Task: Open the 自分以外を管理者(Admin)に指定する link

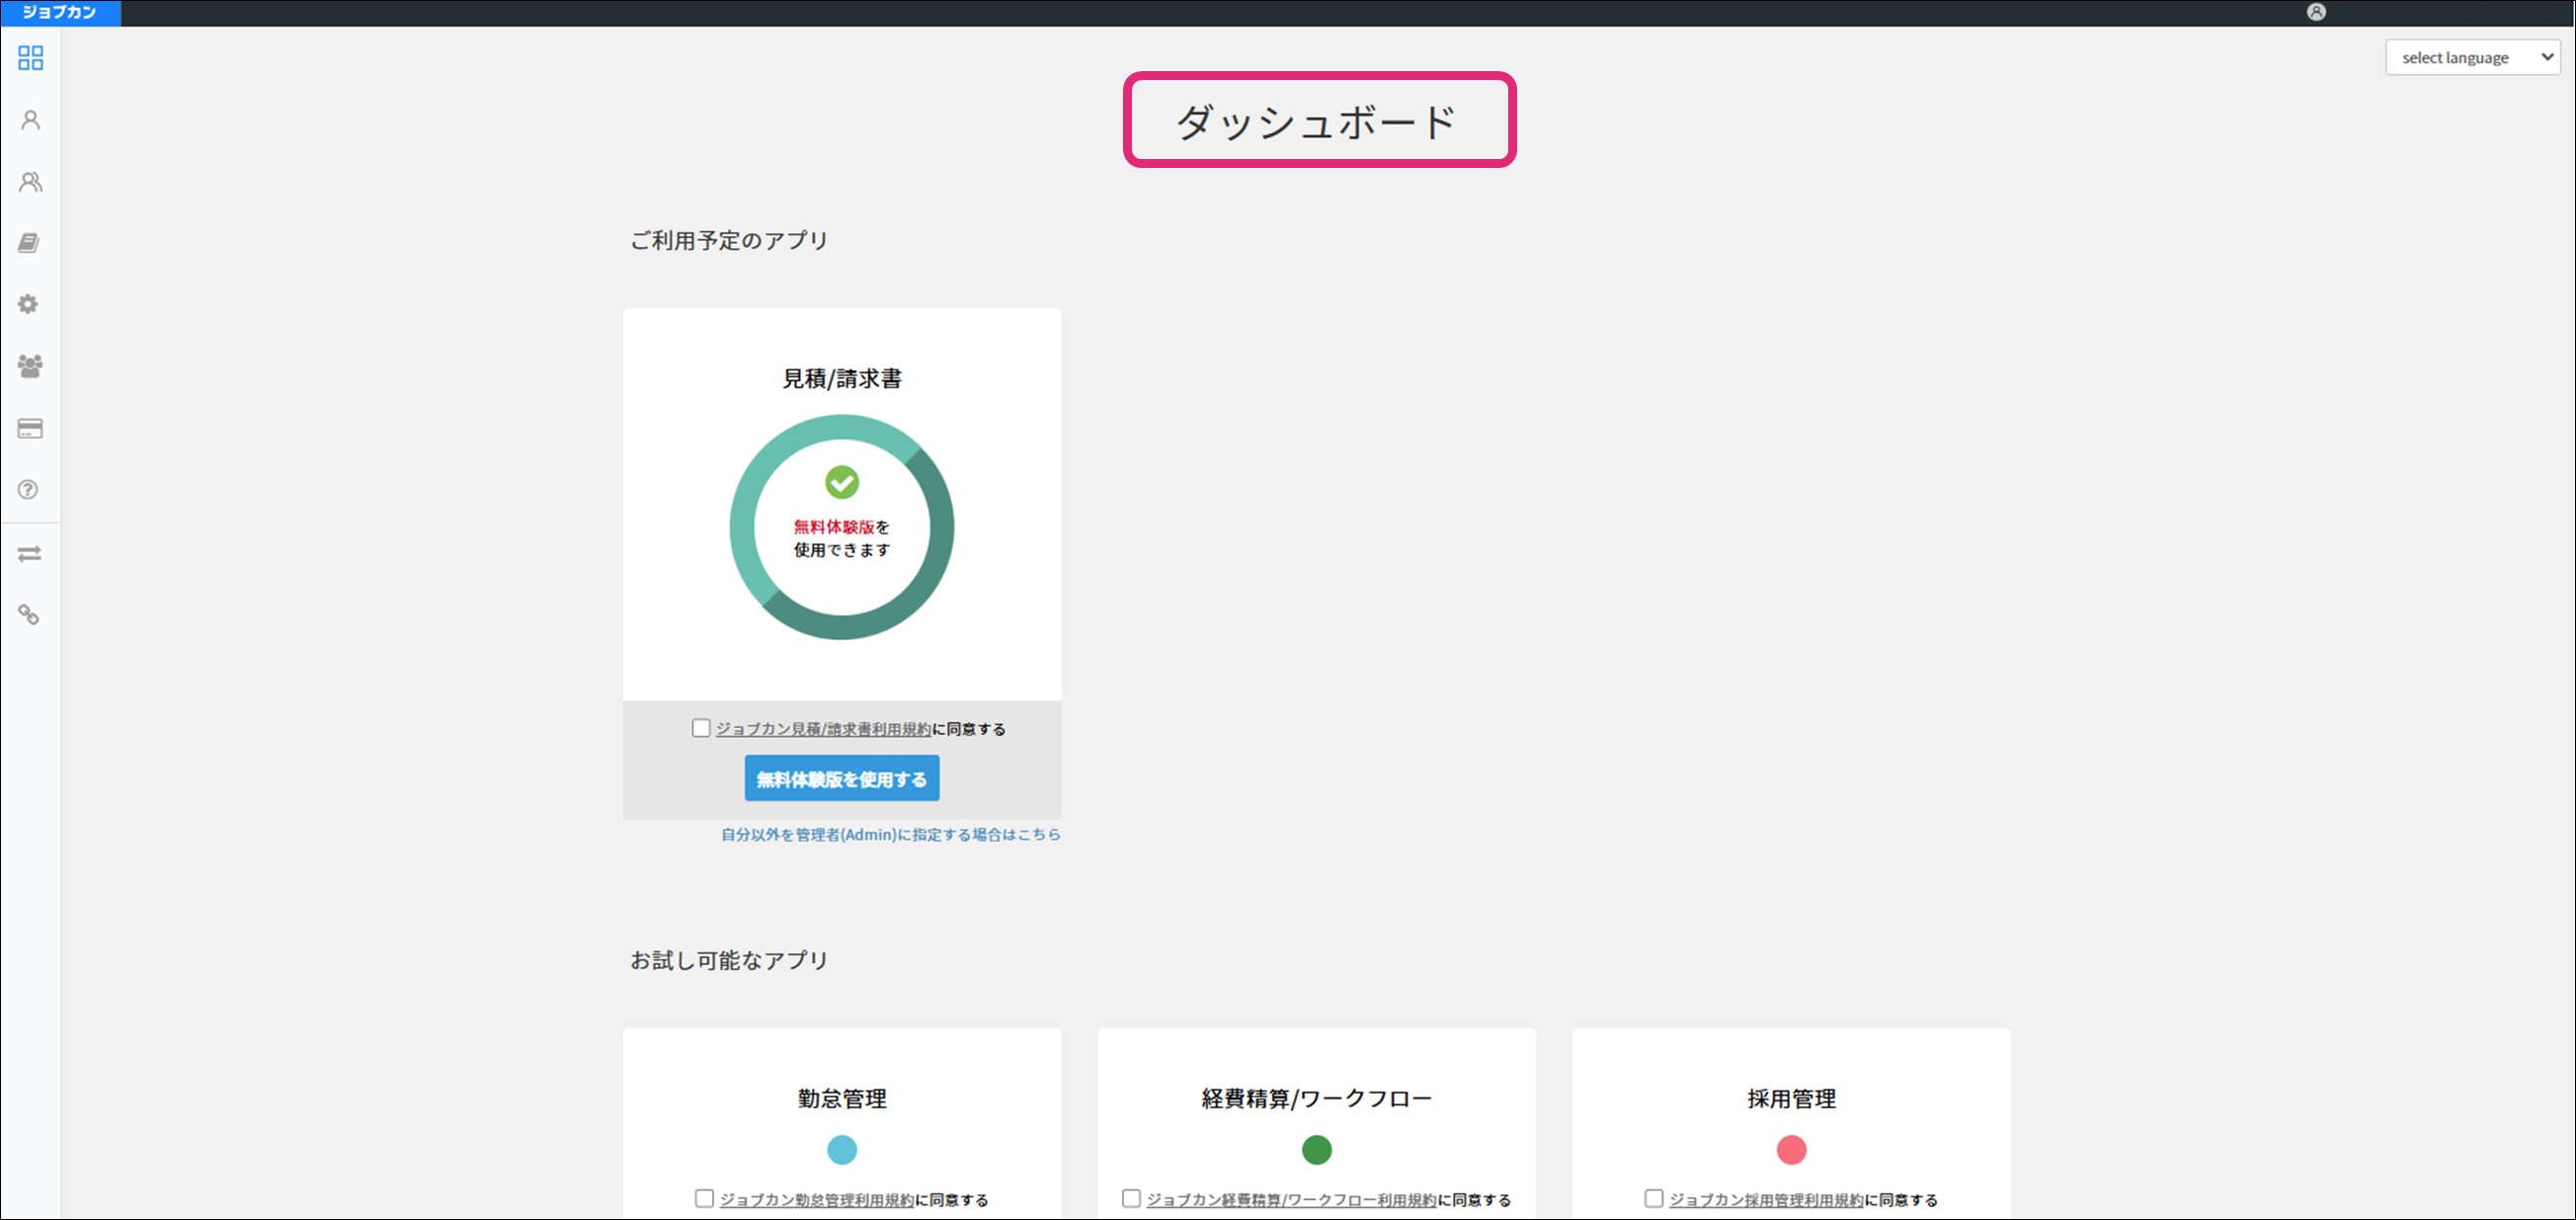Action: 890,834
